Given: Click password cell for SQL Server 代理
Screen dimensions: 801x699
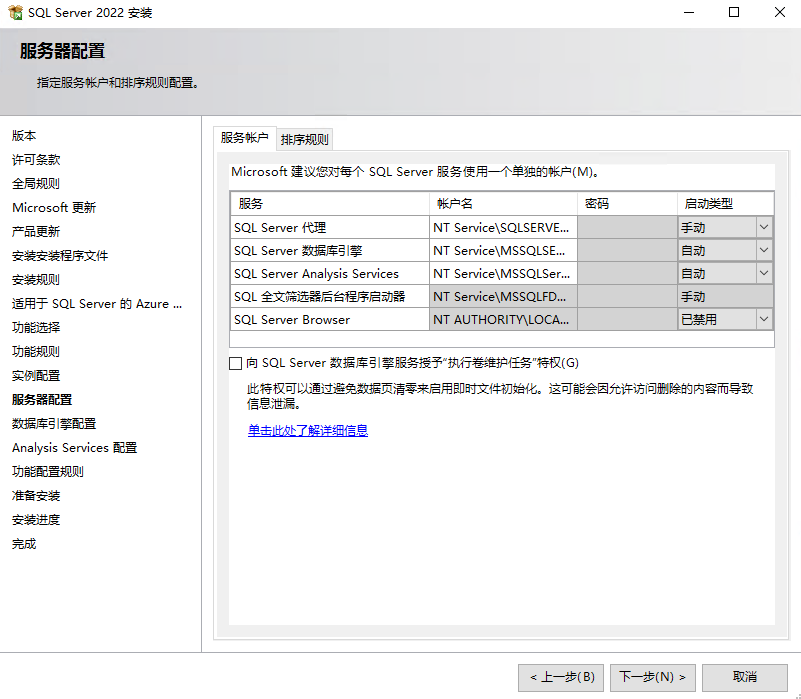Looking at the screenshot, I should click(x=627, y=227).
